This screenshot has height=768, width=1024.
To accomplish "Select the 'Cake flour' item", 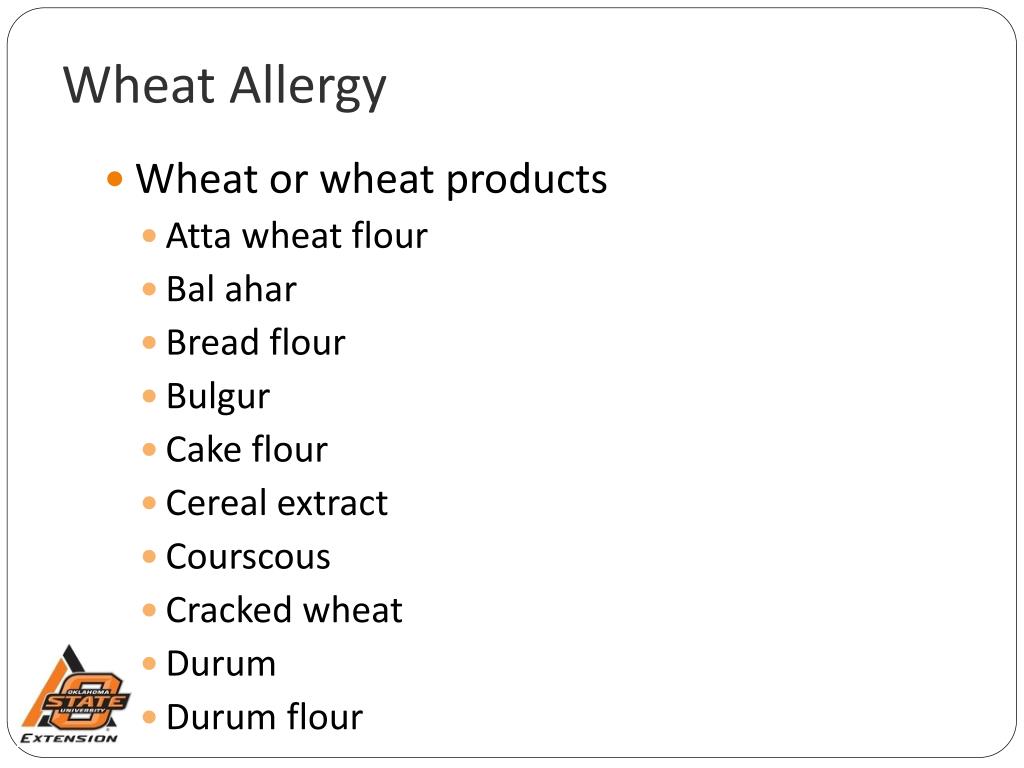I will tap(246, 450).
